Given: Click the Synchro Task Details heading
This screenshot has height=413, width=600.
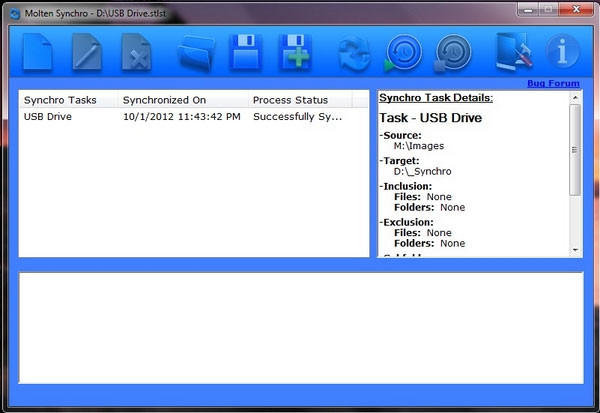Looking at the screenshot, I should [436, 98].
